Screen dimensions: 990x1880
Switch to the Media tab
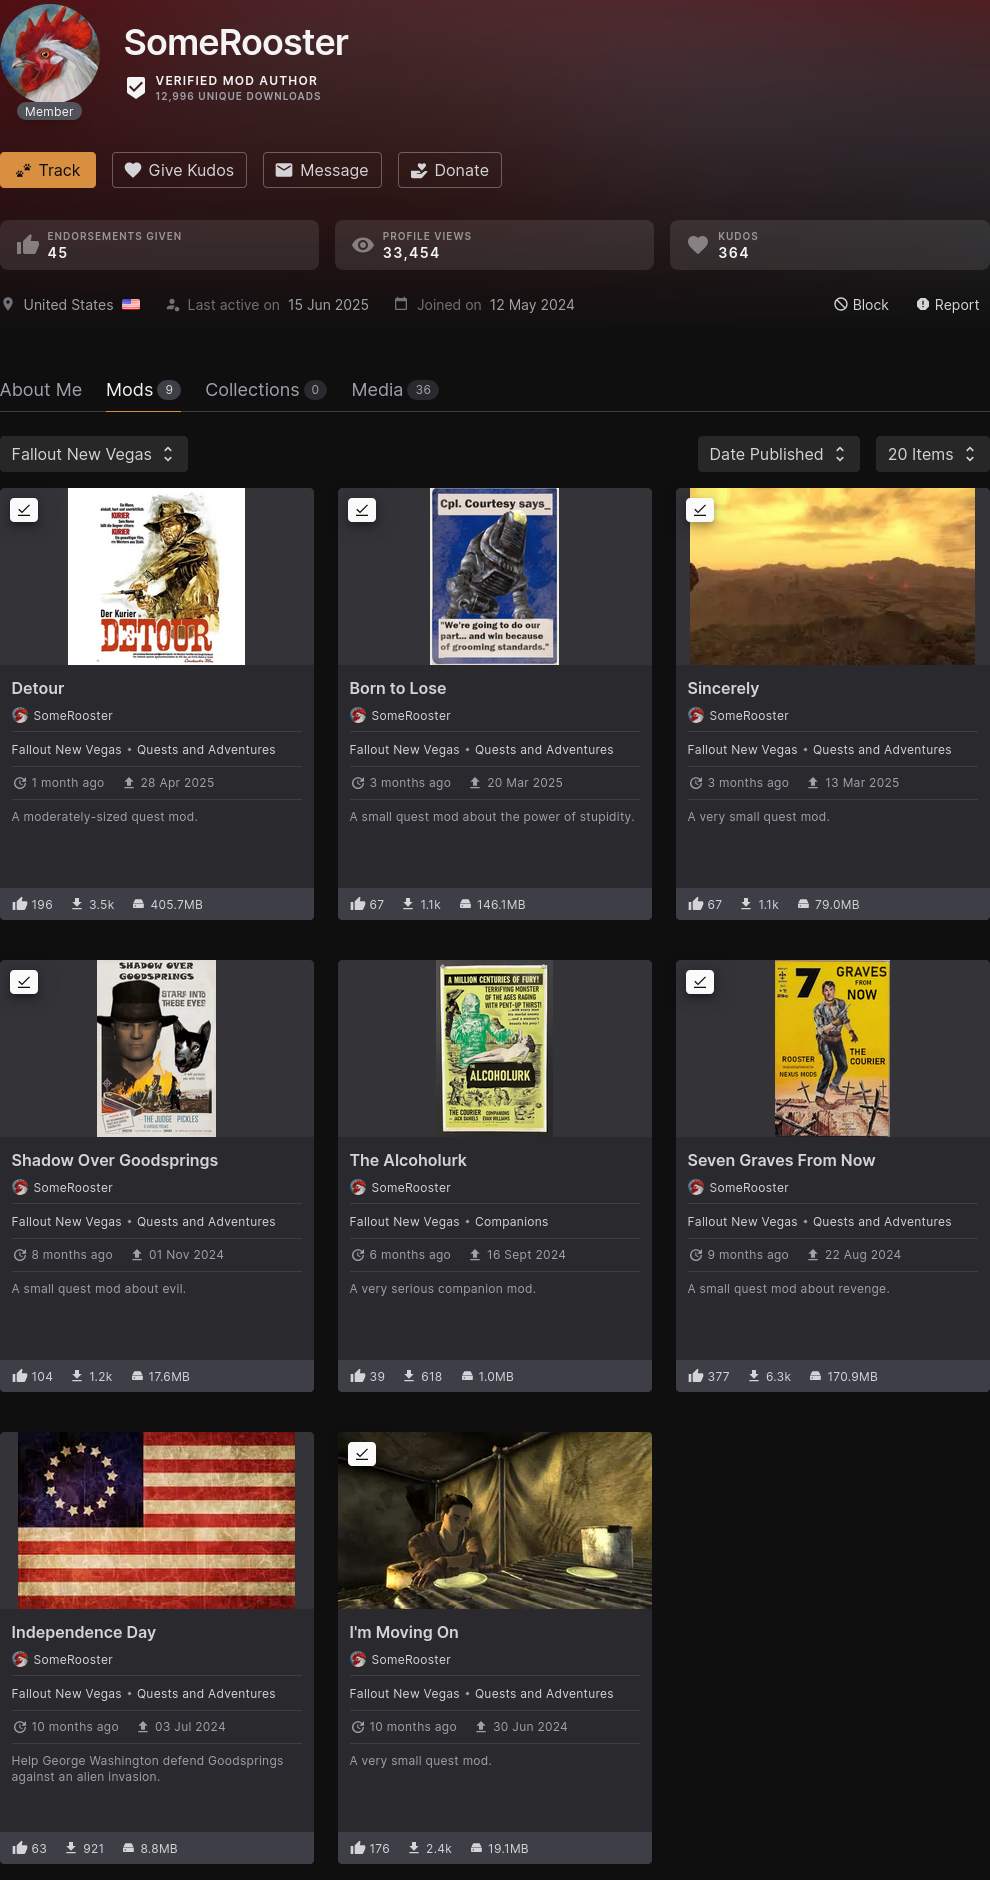(395, 390)
